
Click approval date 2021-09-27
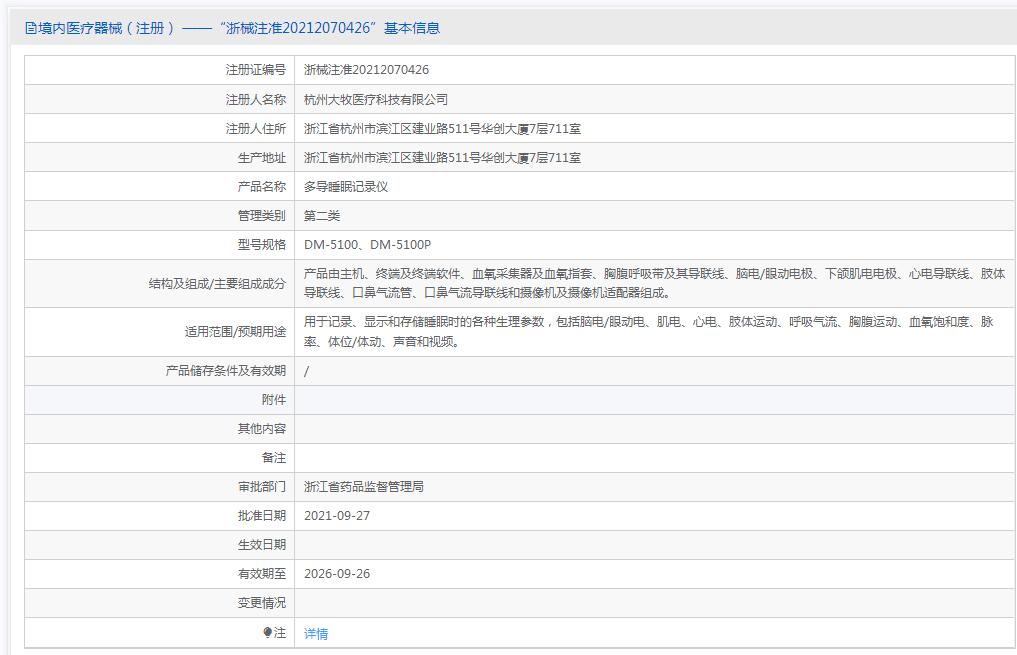pyautogui.click(x=337, y=516)
